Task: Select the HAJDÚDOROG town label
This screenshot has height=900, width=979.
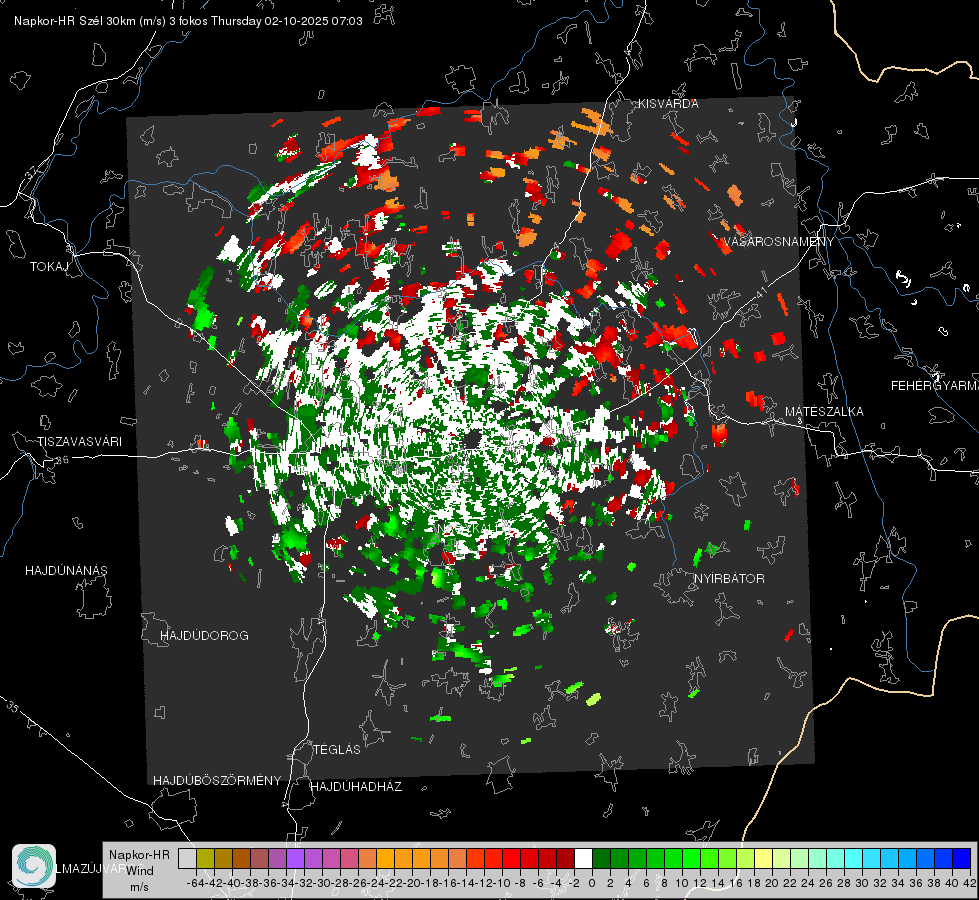Action: click(x=204, y=636)
